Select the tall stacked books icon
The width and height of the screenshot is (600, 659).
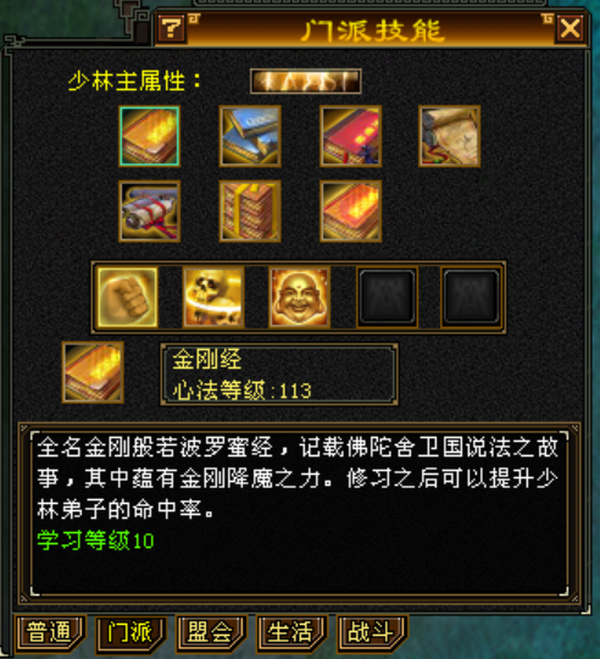[x=250, y=211]
